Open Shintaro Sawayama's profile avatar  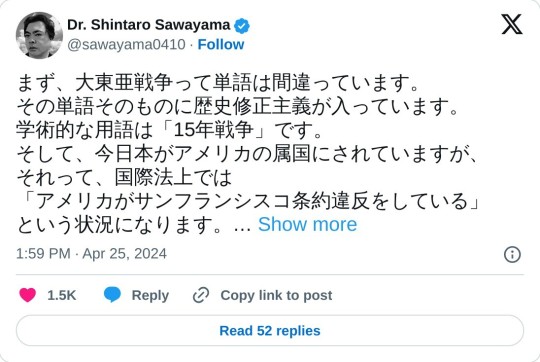coord(39,35)
